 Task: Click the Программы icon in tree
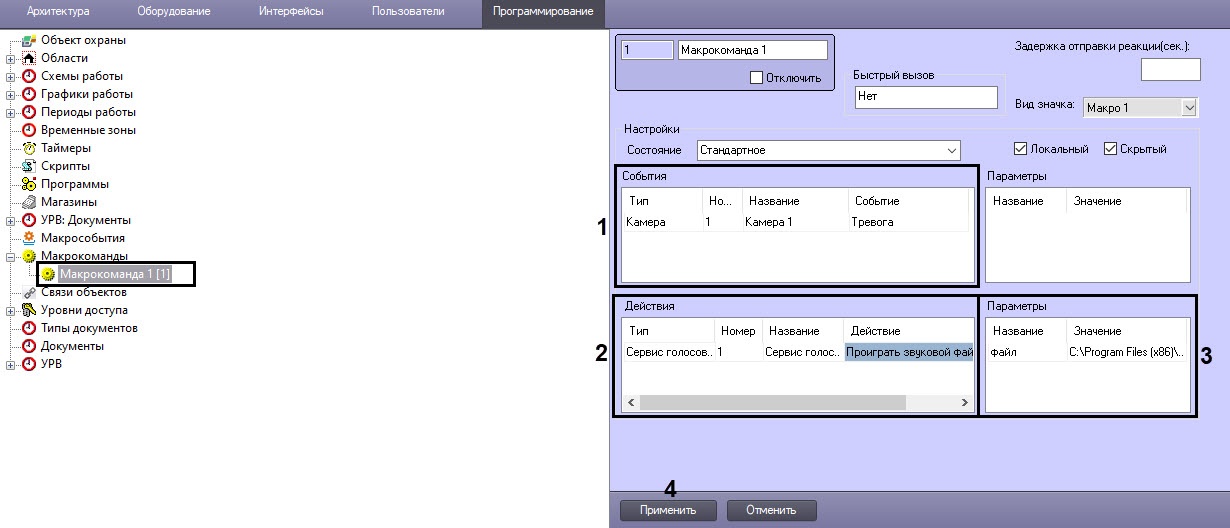pos(29,184)
